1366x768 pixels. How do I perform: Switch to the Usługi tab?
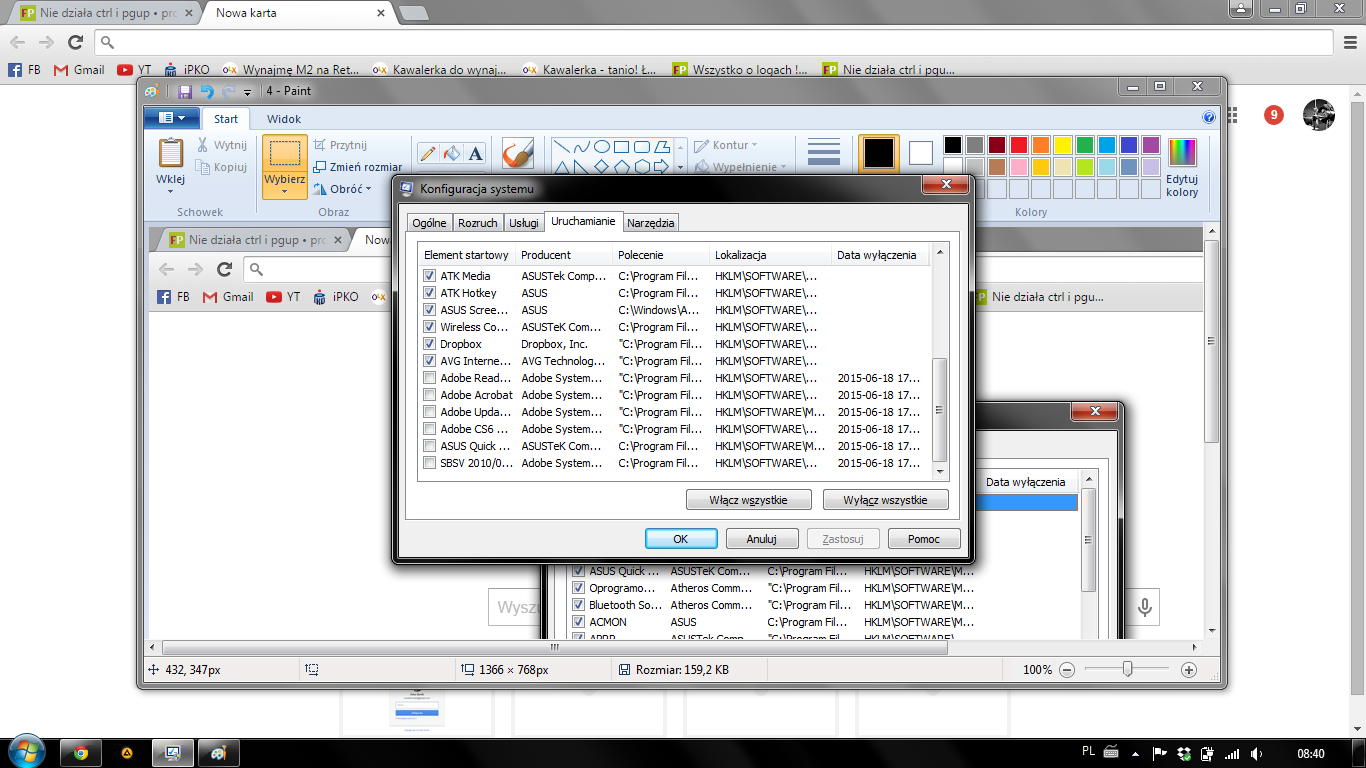point(523,223)
